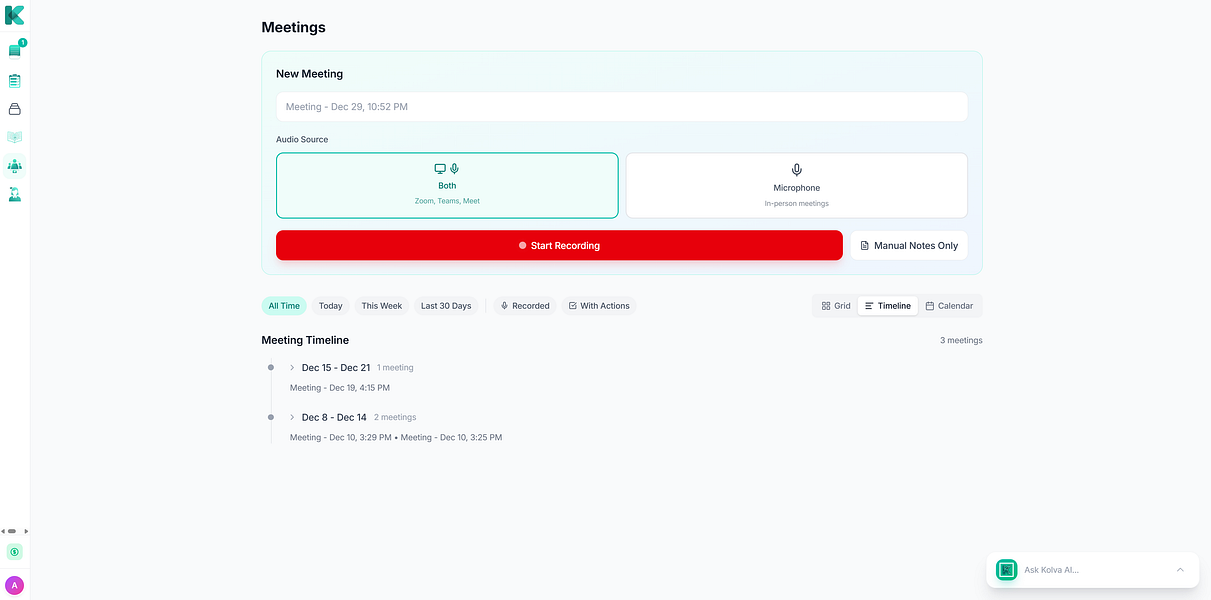Image resolution: width=1211 pixels, height=600 pixels.
Task: Open the clipboard notes icon in sidebar
Action: 14,80
